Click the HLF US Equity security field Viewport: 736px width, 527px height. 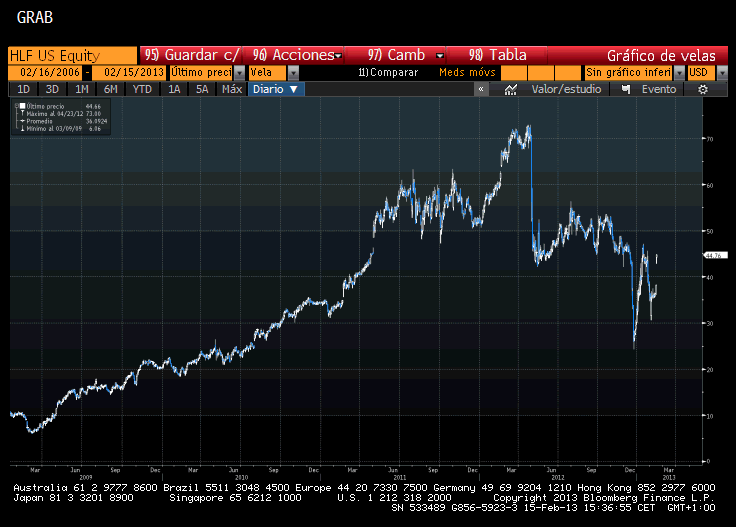click(x=73, y=55)
